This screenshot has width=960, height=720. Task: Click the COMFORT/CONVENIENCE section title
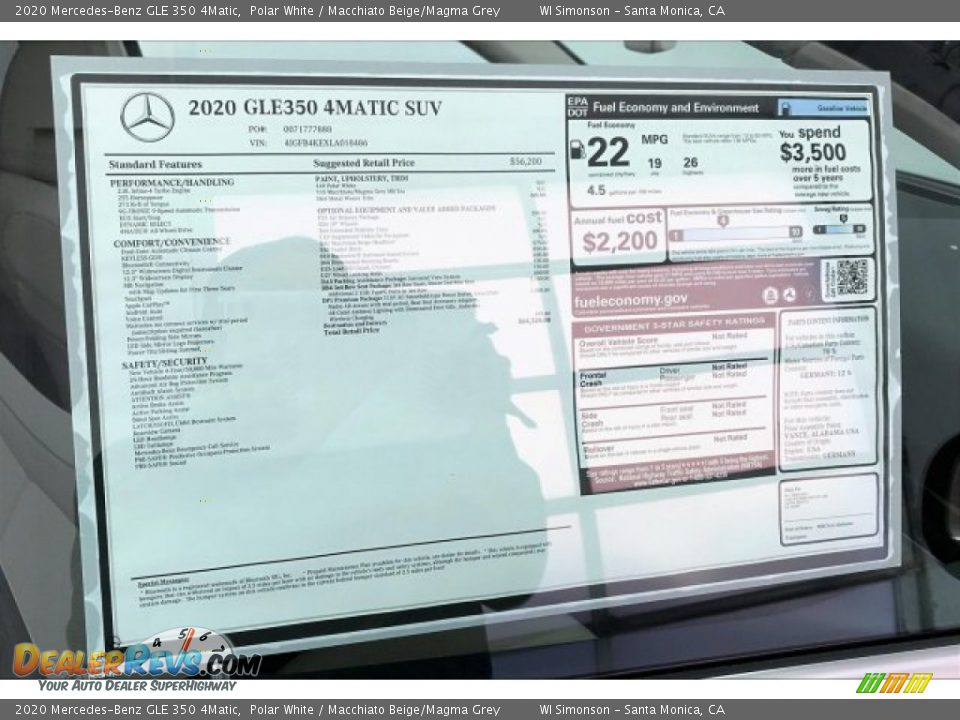[x=172, y=242]
